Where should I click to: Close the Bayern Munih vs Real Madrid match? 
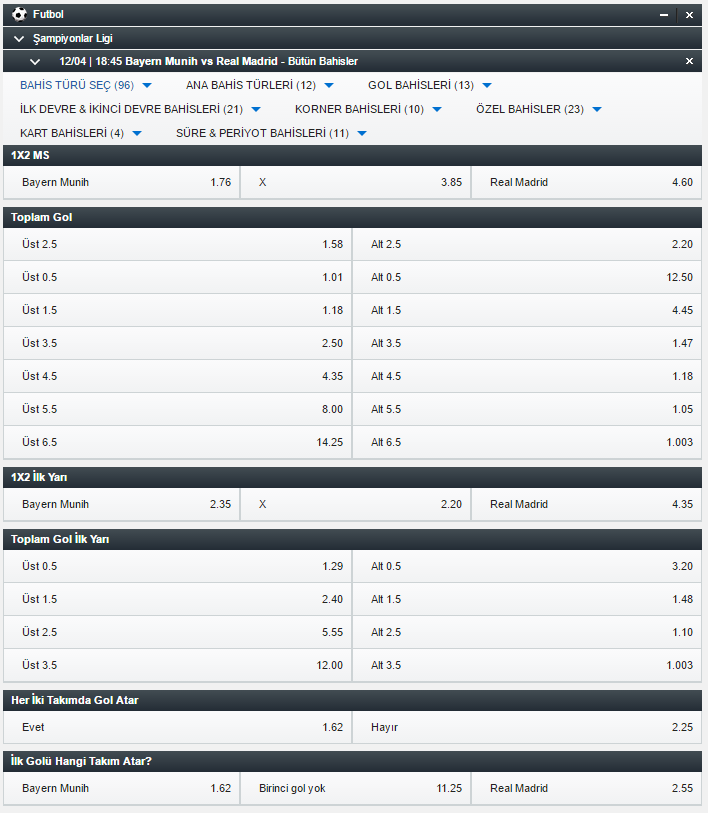click(x=689, y=61)
